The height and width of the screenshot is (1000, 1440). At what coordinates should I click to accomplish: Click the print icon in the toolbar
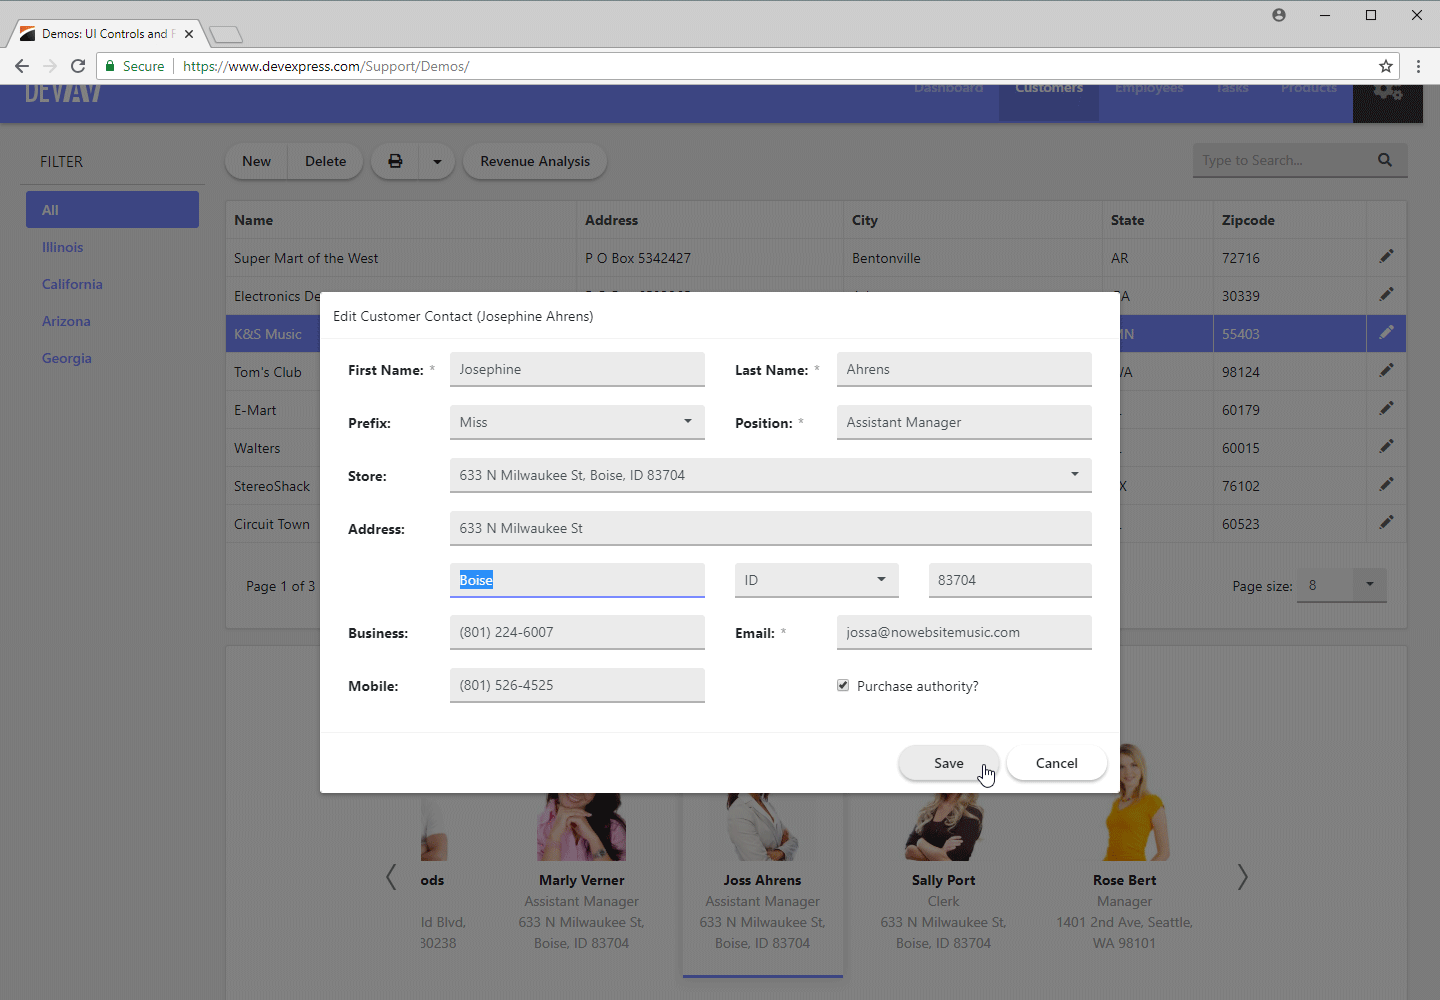pyautogui.click(x=395, y=161)
